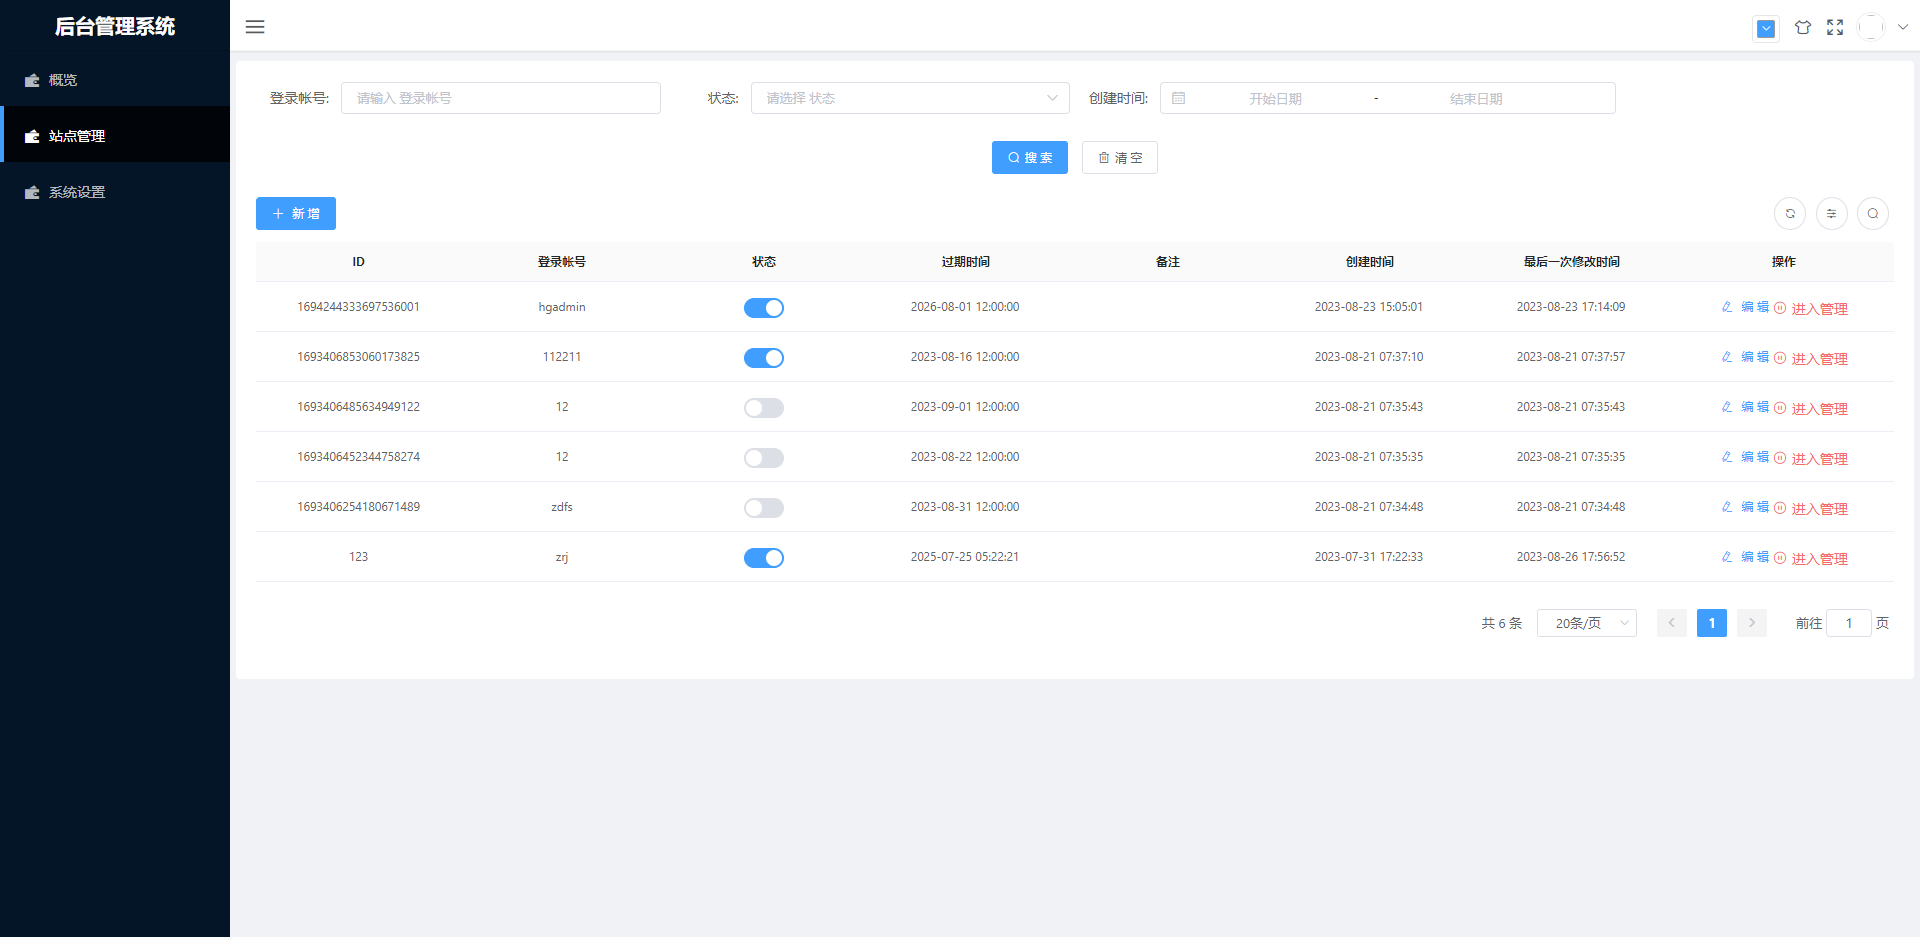
Task: Click the refresh table icon
Action: pos(1790,213)
